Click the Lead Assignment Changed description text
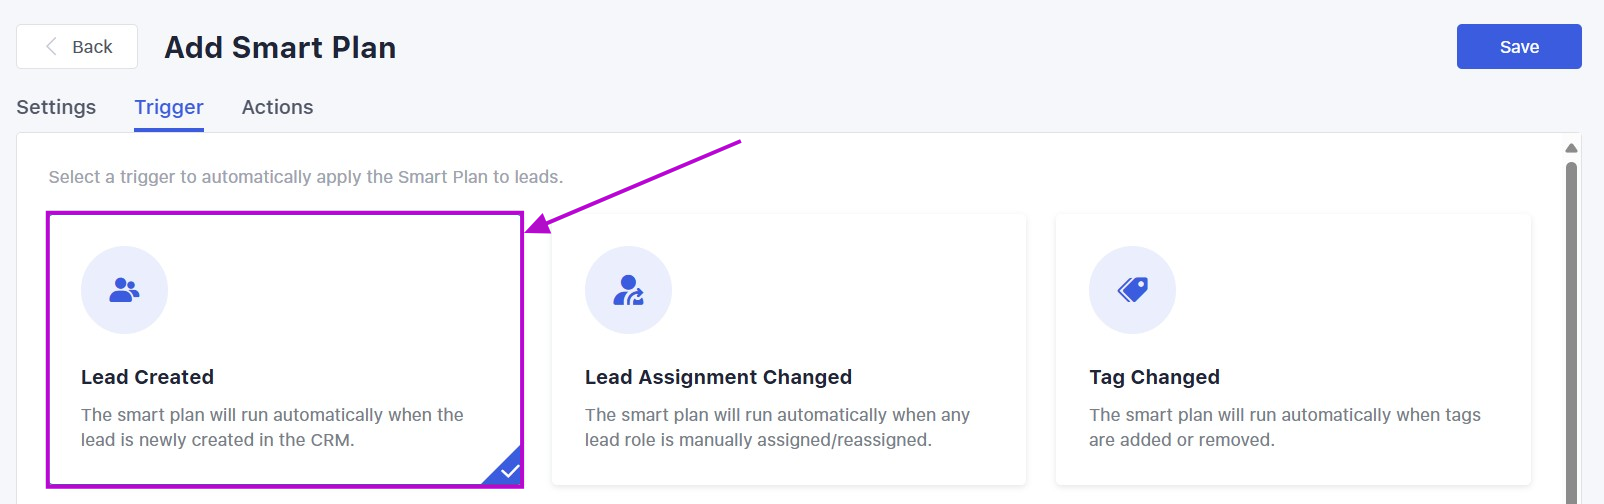This screenshot has width=1604, height=504. pos(777,427)
